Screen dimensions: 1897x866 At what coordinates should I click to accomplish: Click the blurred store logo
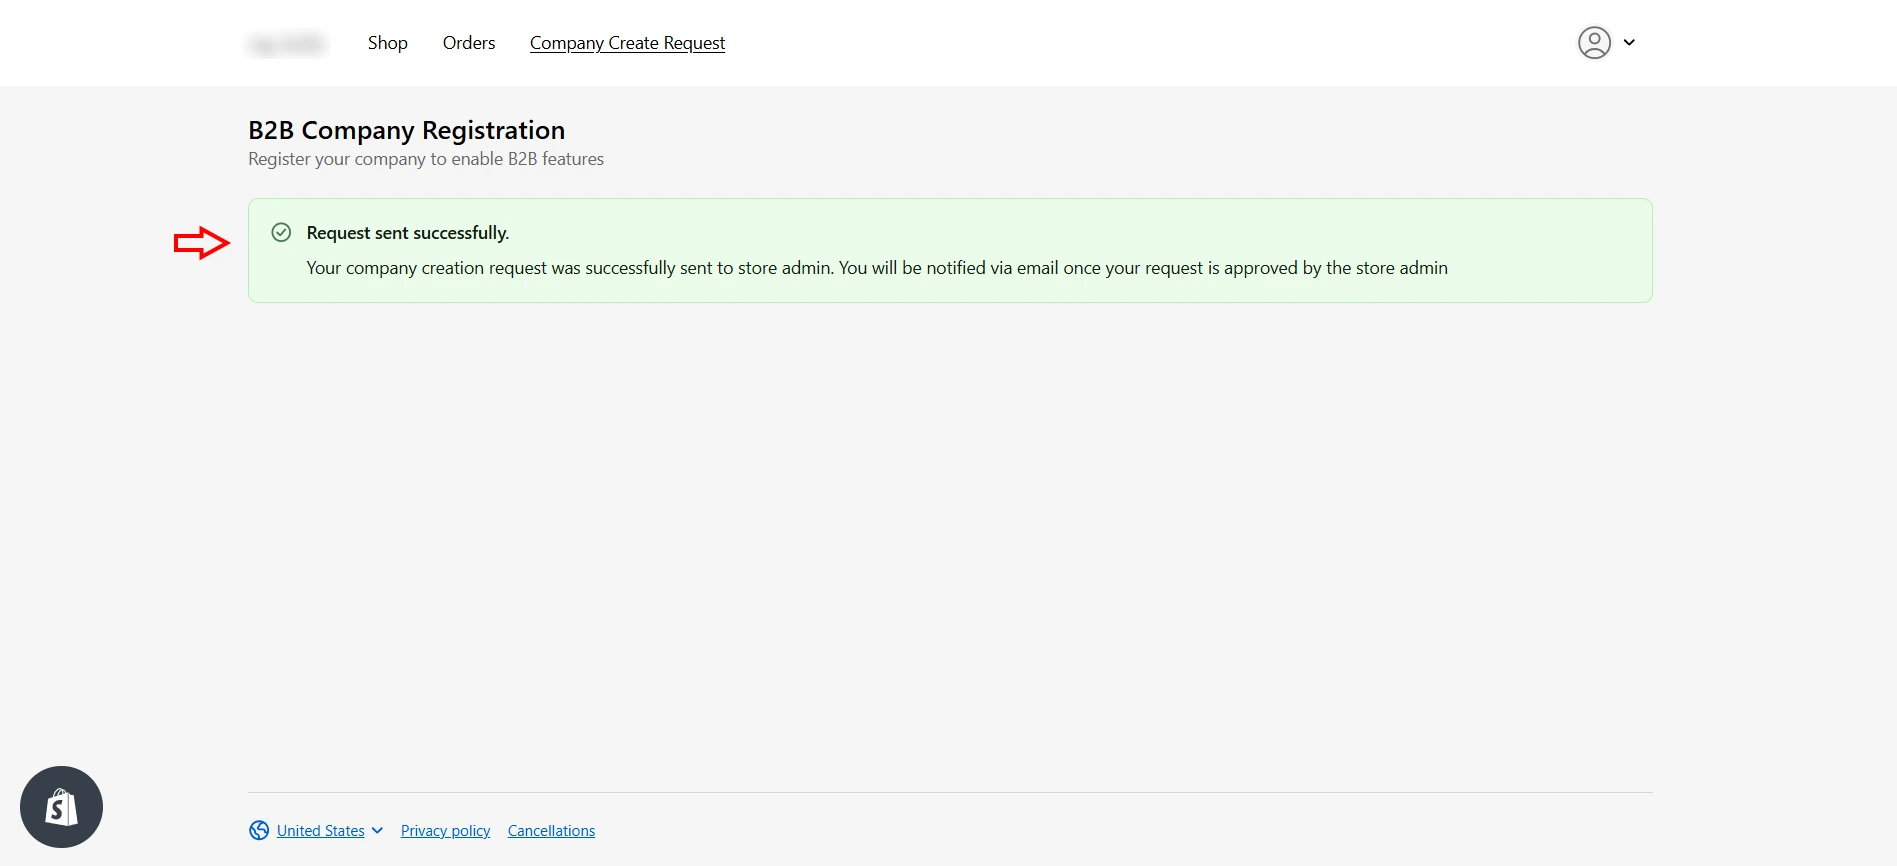click(x=287, y=43)
